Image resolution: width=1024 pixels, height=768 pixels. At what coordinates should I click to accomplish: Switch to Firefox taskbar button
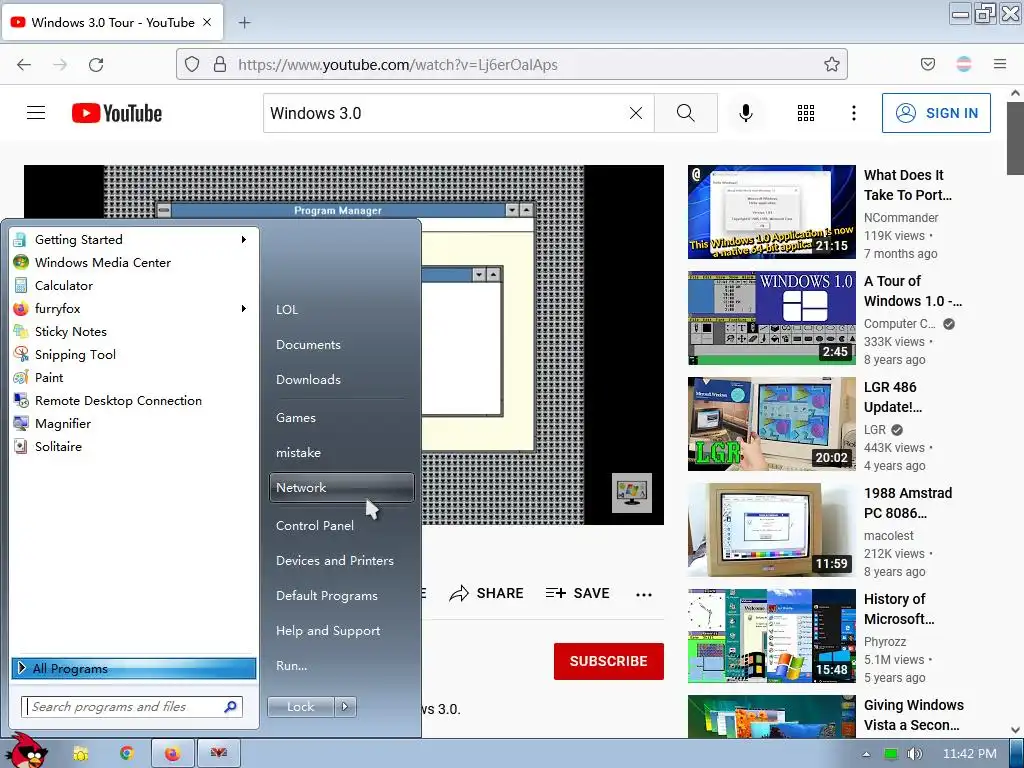pyautogui.click(x=172, y=754)
